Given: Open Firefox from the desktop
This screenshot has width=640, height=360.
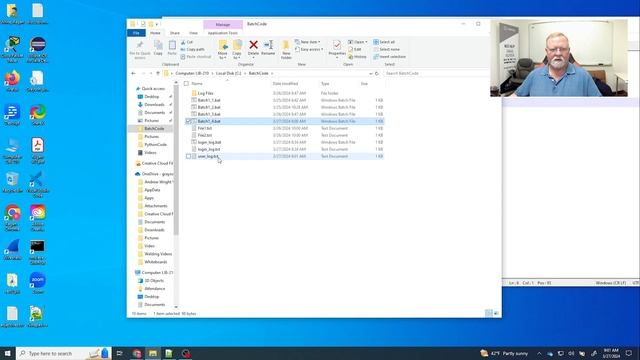Looking at the screenshot, I should click(x=12, y=80).
